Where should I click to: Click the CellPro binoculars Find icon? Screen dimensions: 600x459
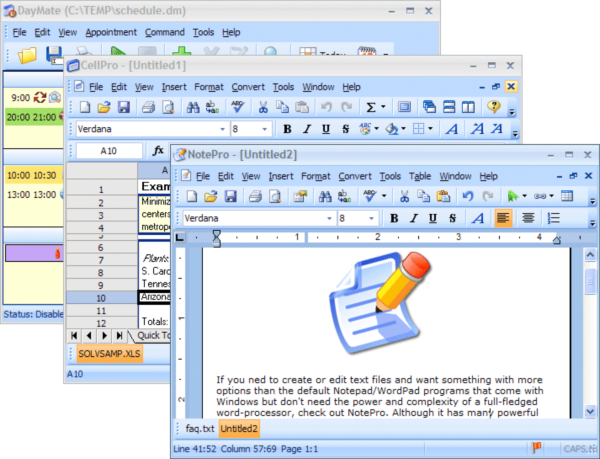point(193,107)
